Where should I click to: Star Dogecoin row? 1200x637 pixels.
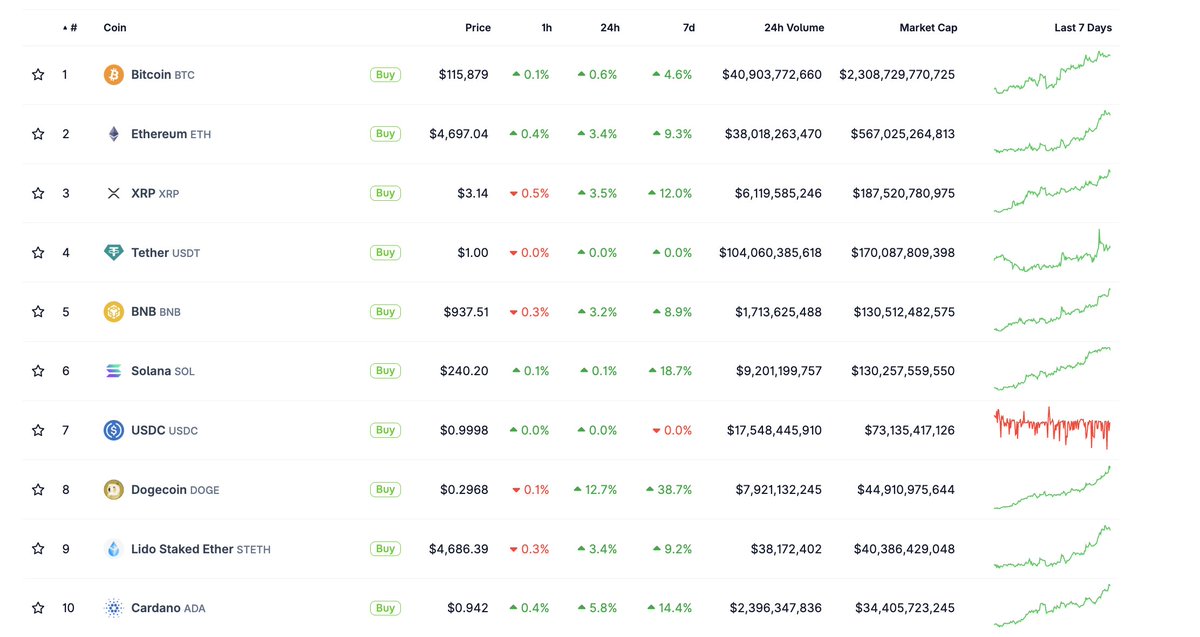[x=38, y=490]
